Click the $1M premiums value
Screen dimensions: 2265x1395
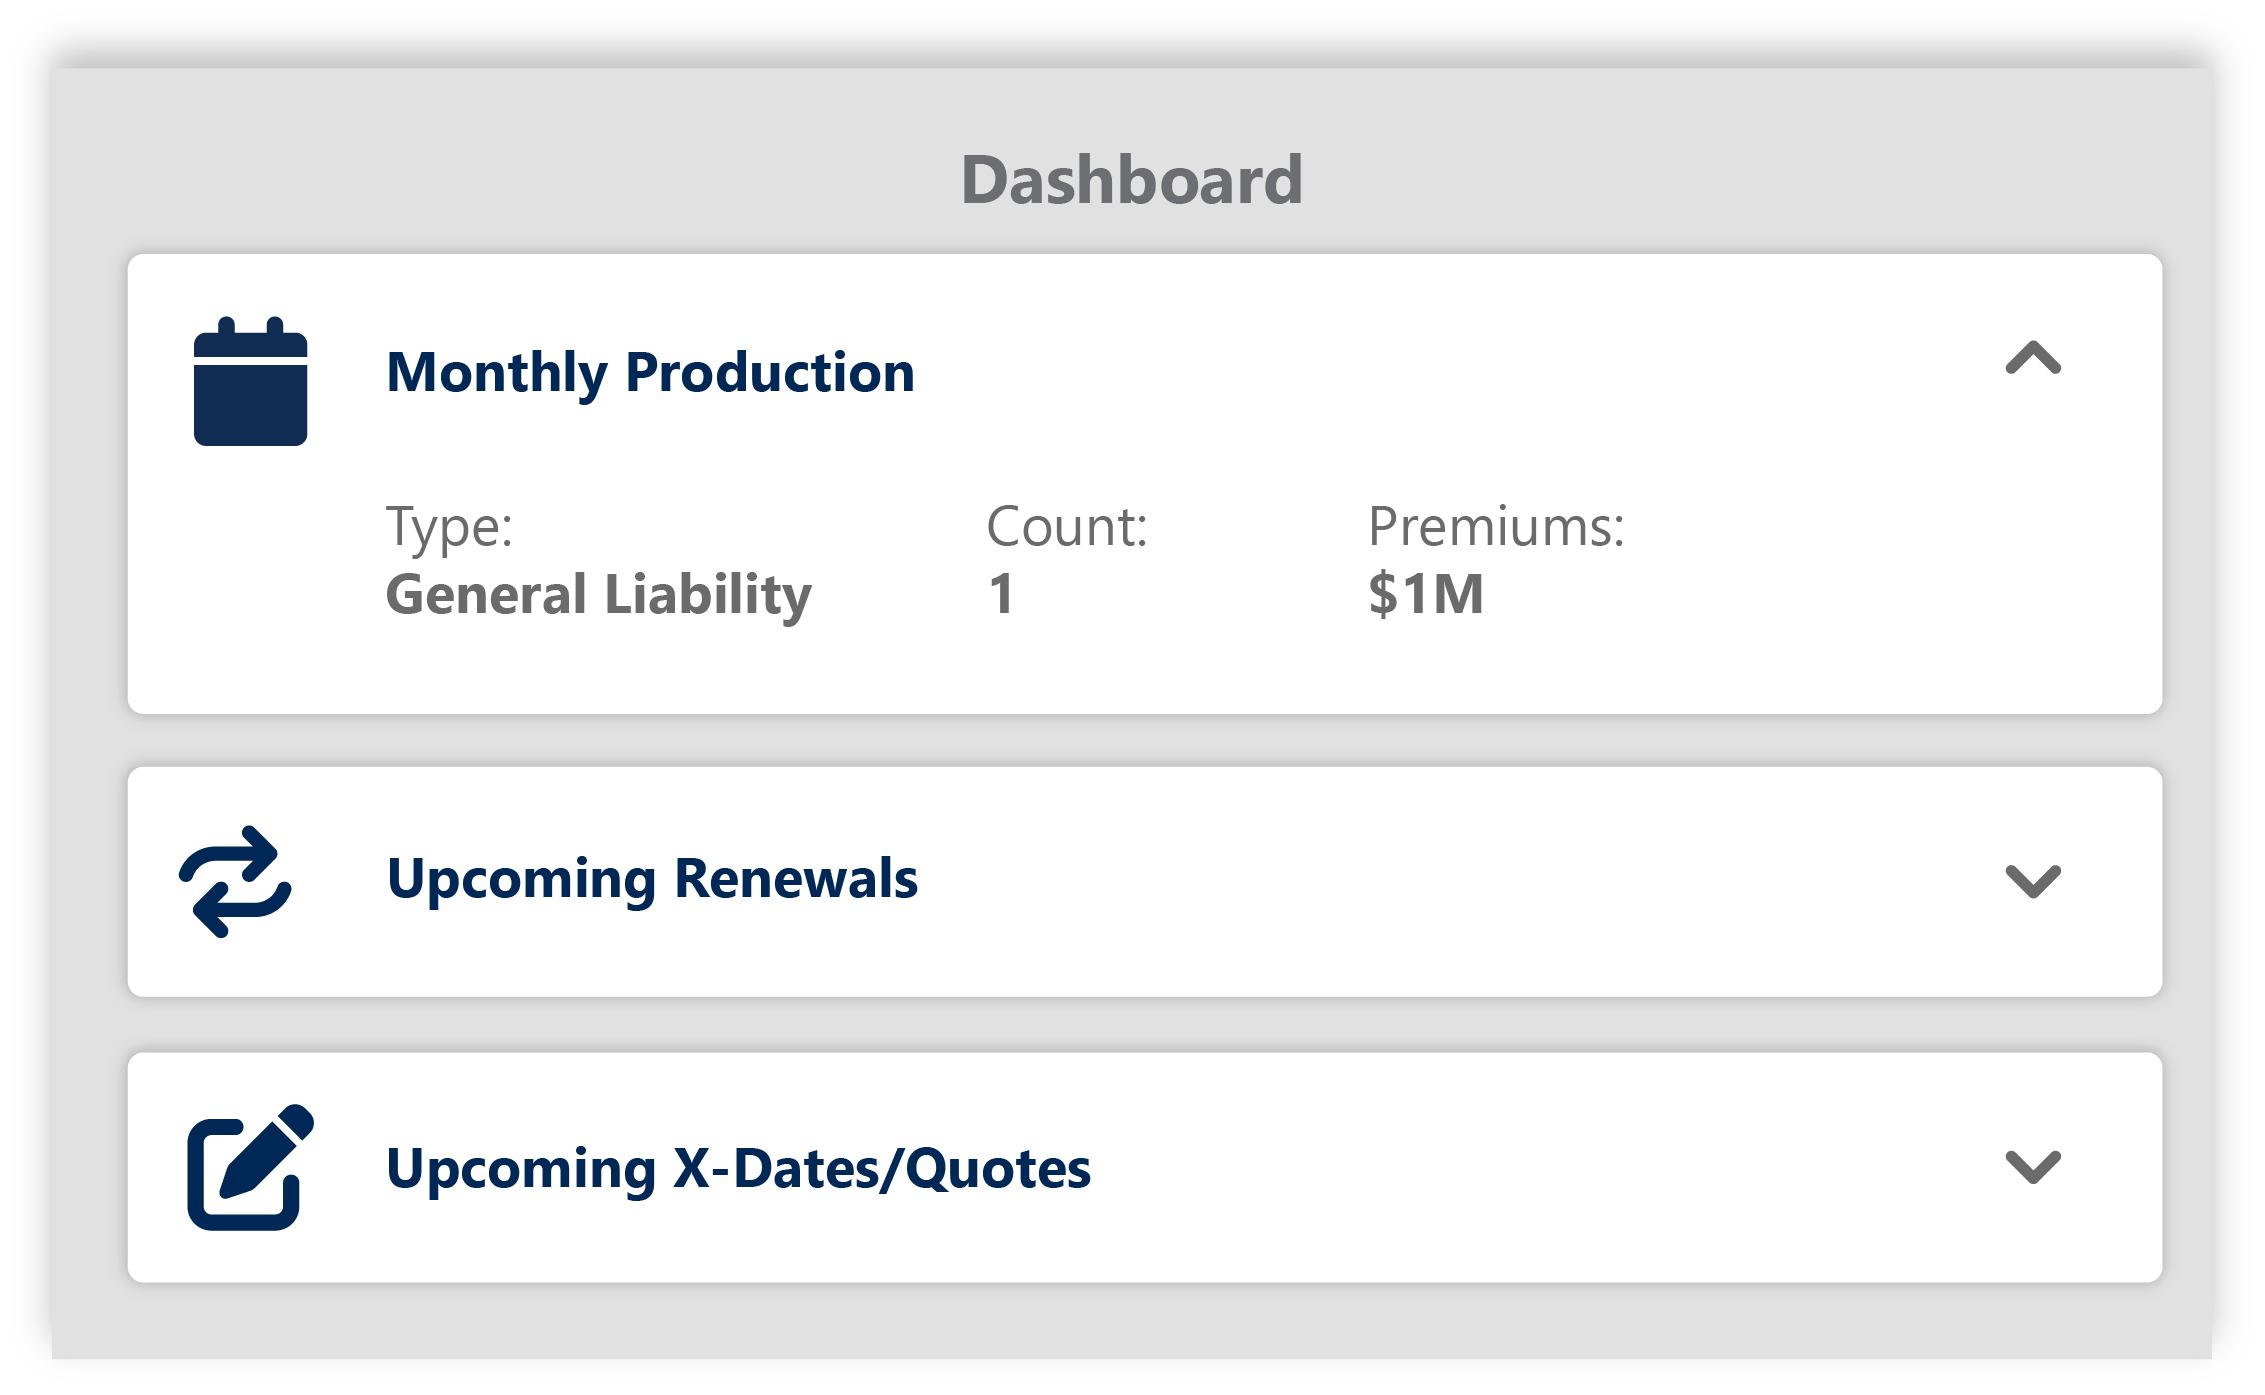tap(1426, 594)
